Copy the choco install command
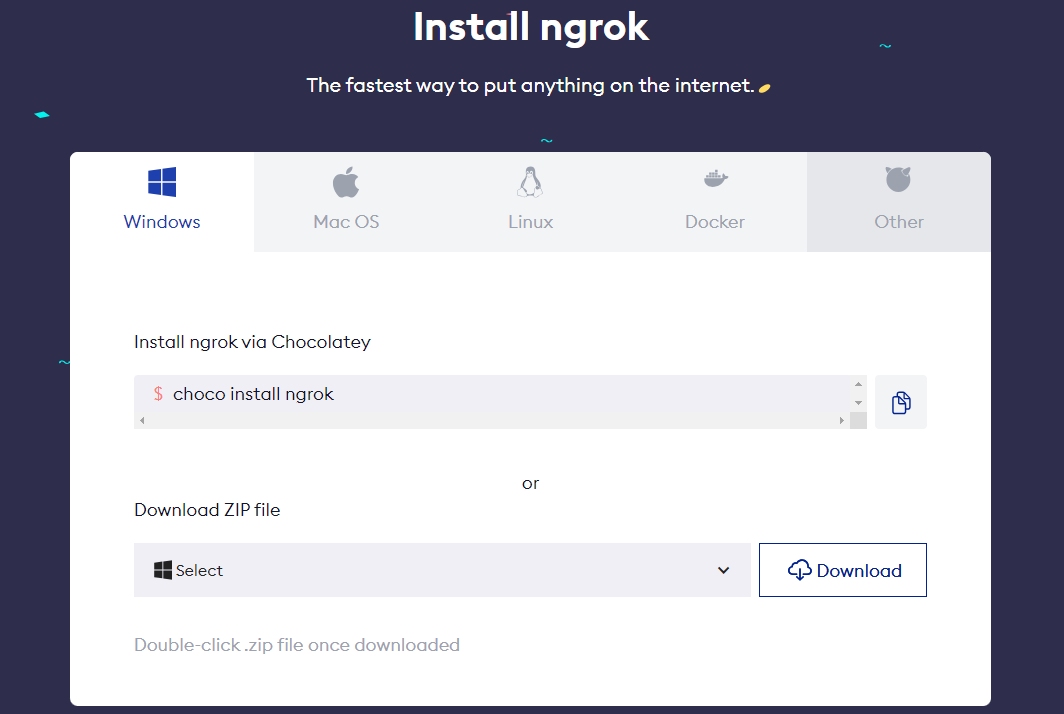The width and height of the screenshot is (1064, 714). [x=900, y=401]
